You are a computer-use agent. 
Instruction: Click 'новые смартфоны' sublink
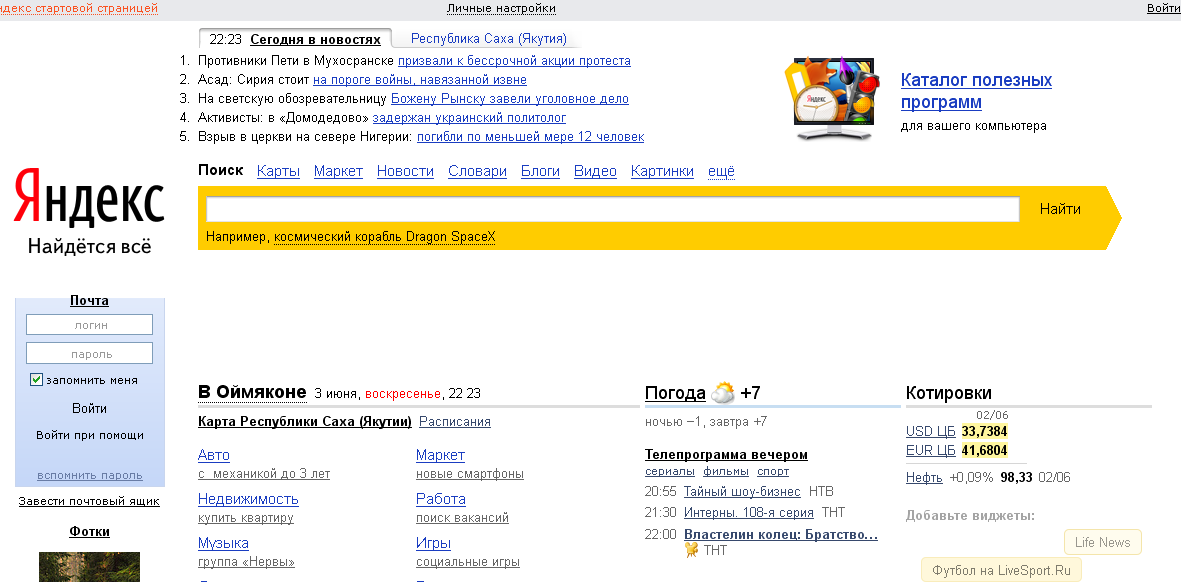470,474
